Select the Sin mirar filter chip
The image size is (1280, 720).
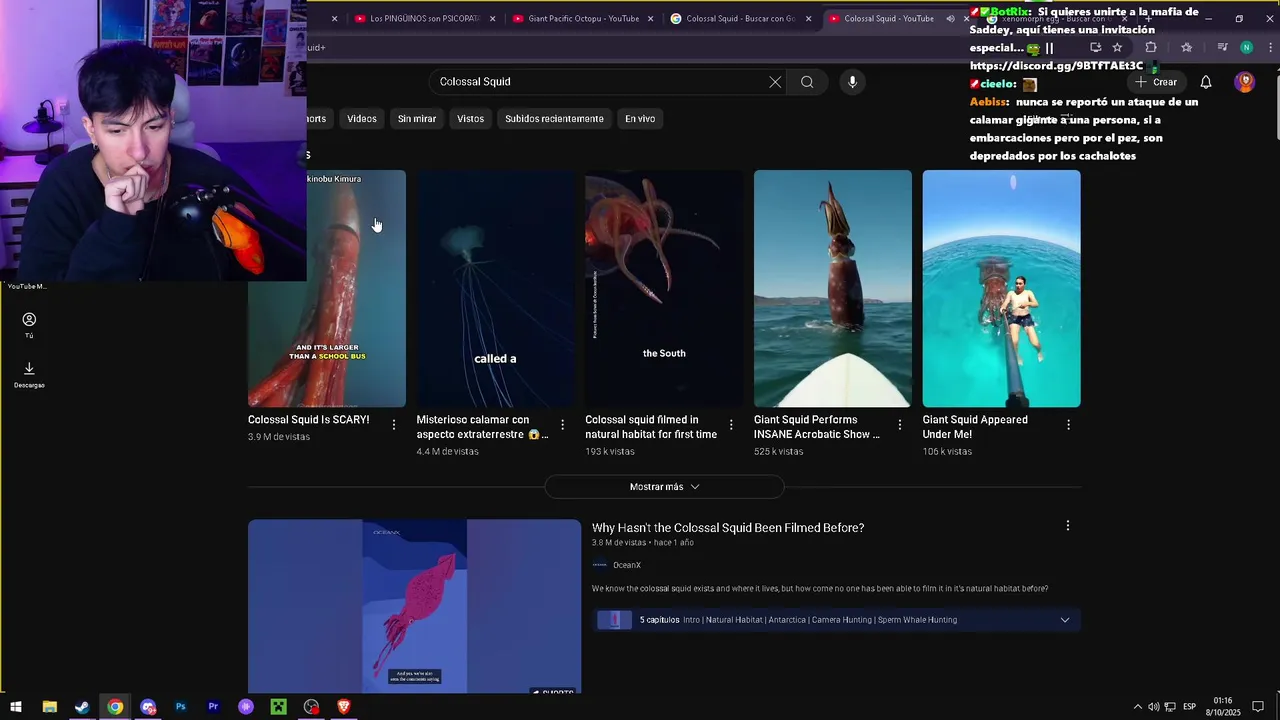click(417, 119)
